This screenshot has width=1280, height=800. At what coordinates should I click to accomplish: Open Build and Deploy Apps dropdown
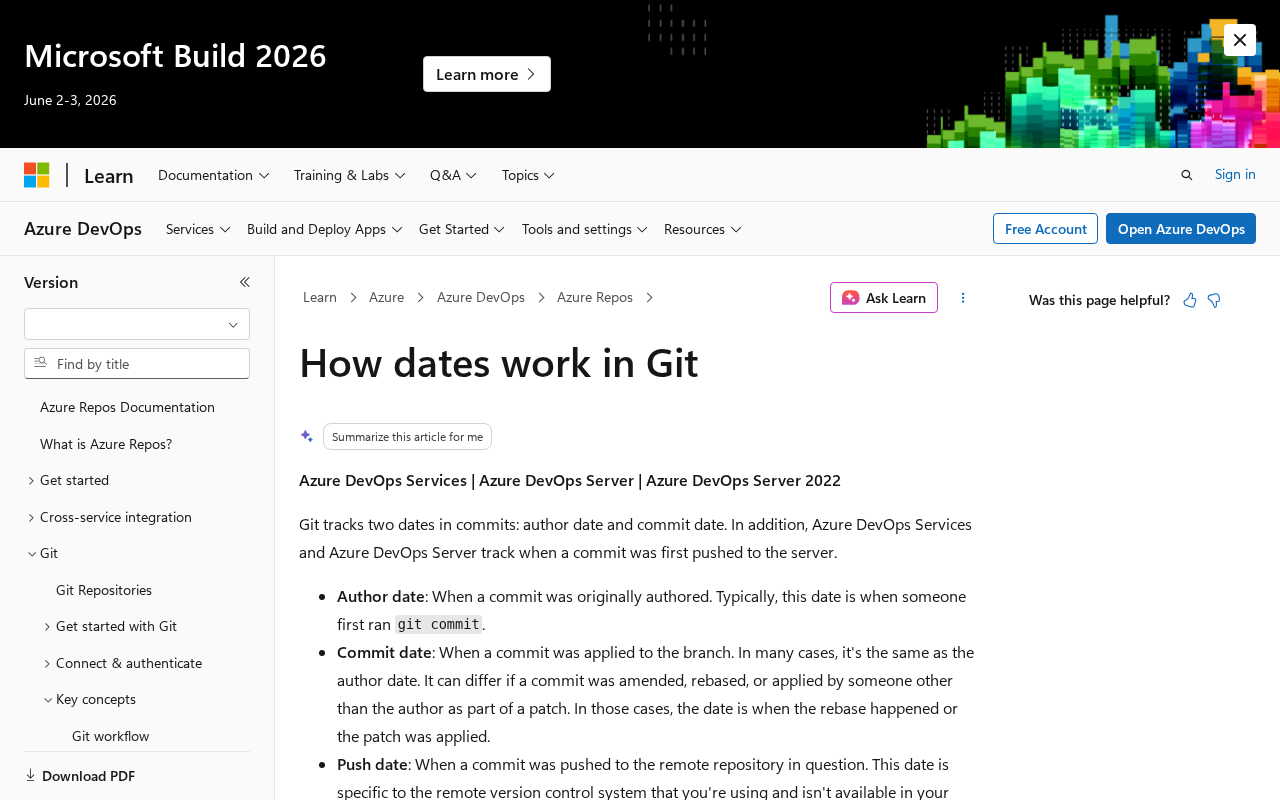click(x=325, y=229)
